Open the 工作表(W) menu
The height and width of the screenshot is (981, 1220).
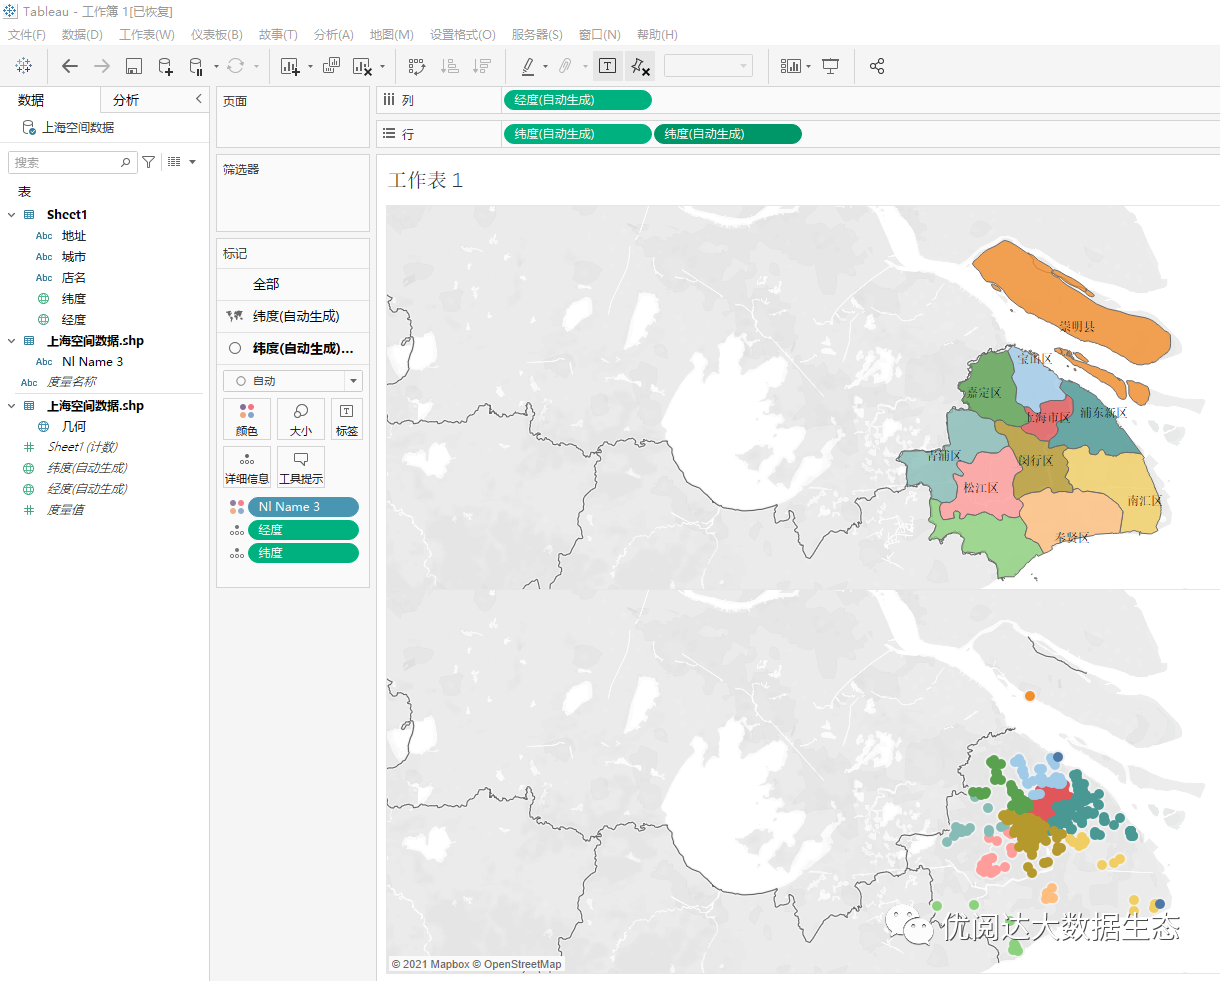(147, 34)
